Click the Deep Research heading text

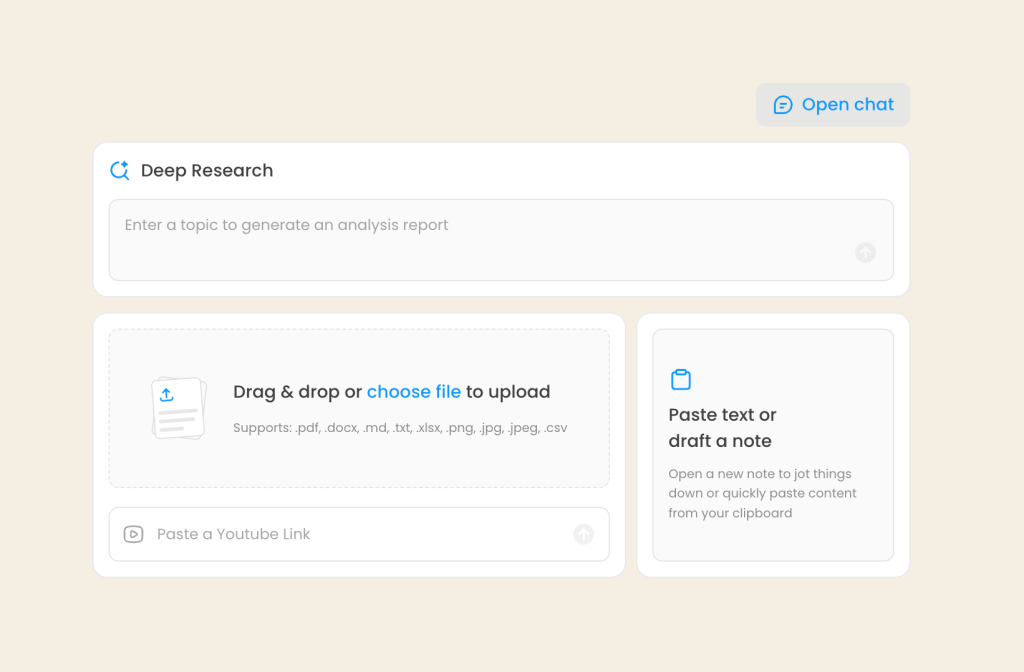coord(207,170)
